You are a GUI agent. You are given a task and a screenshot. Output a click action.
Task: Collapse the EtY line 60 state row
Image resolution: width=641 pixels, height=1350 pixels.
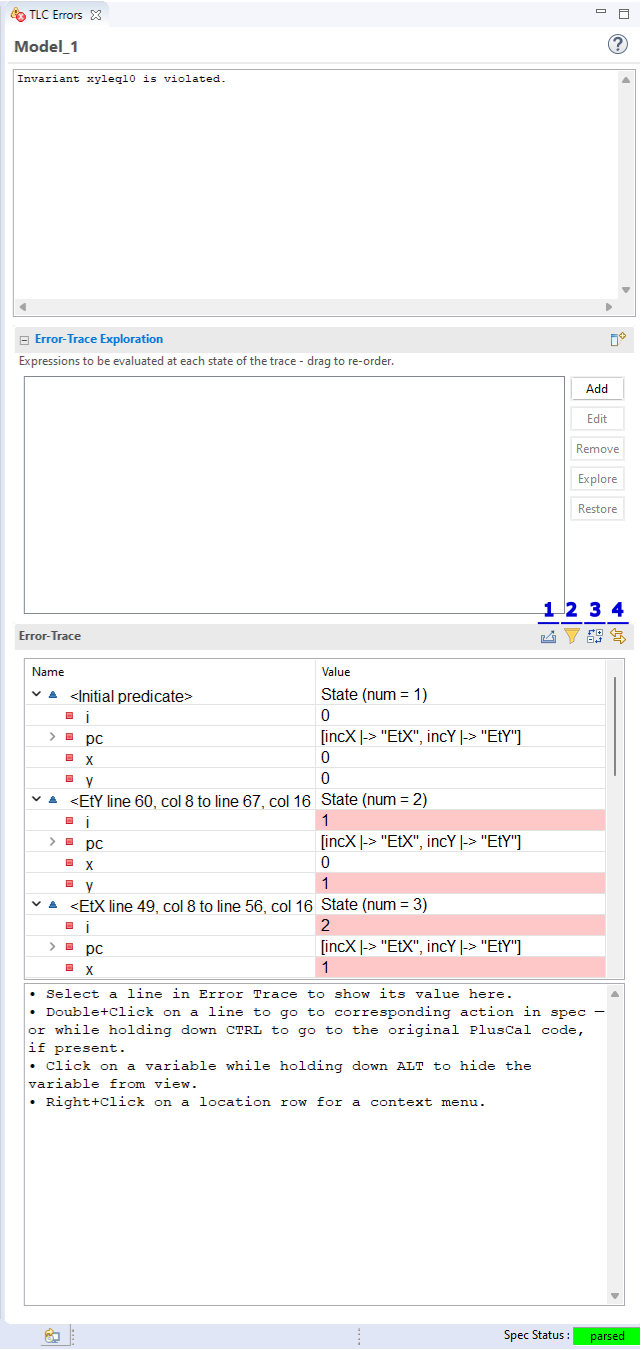point(36,800)
